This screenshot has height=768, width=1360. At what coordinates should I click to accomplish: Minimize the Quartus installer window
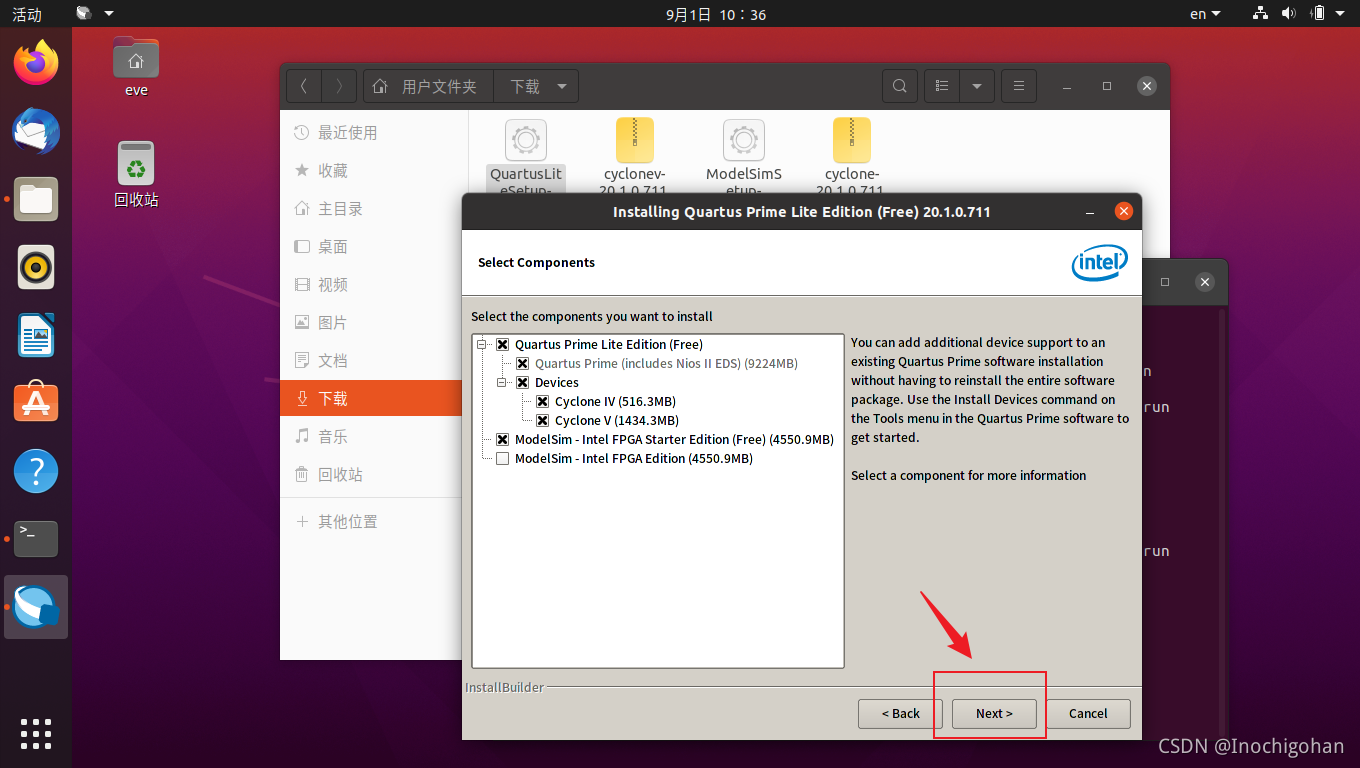1089,212
